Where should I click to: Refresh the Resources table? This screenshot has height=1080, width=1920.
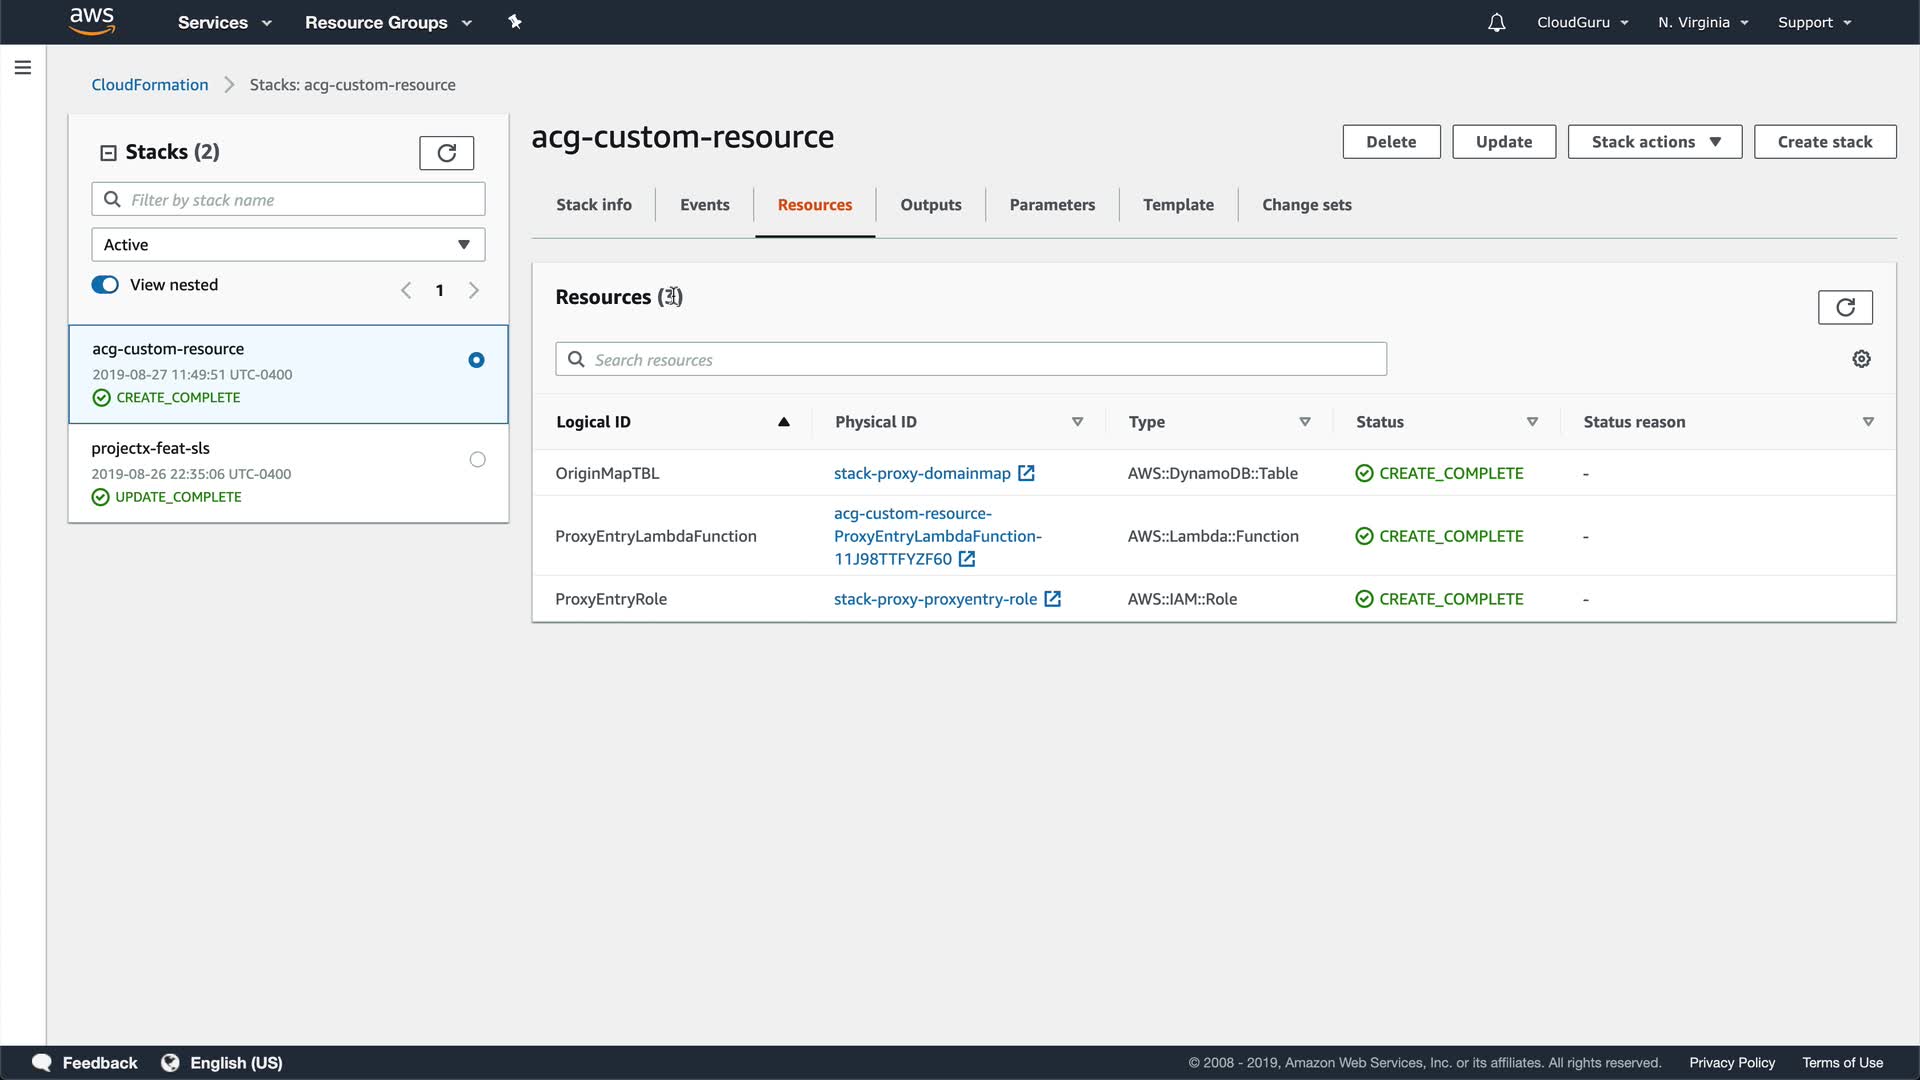pos(1844,307)
